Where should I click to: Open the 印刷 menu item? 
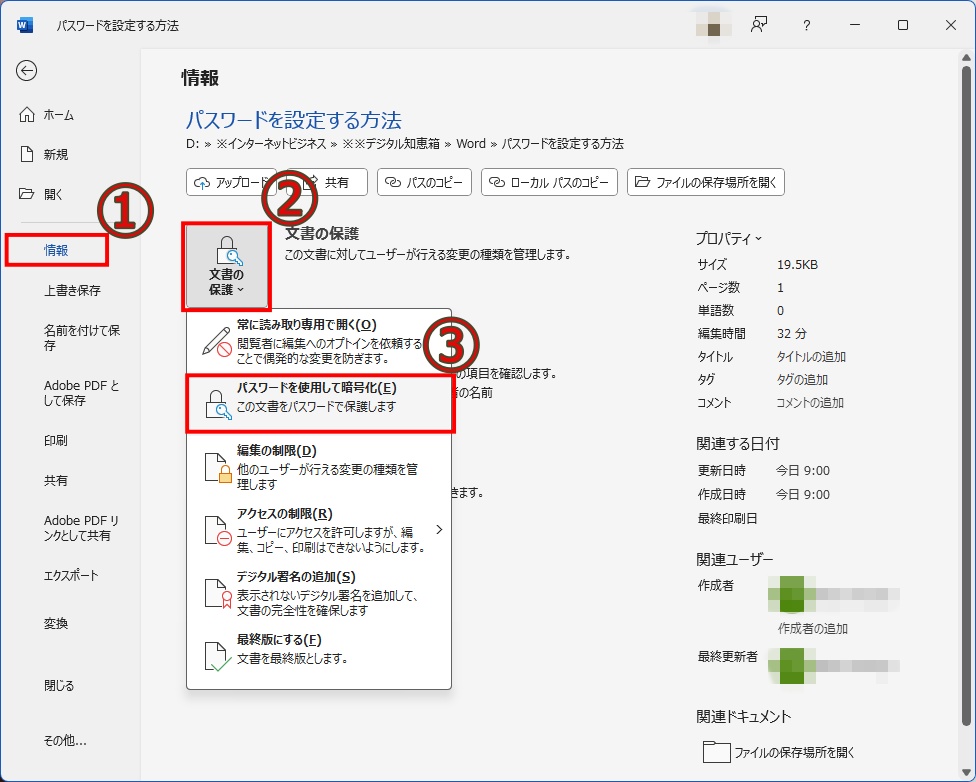point(55,438)
